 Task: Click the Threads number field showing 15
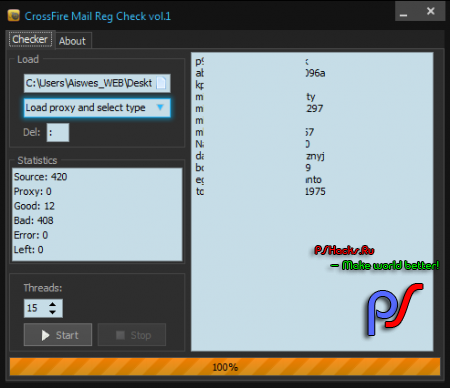(x=43, y=308)
